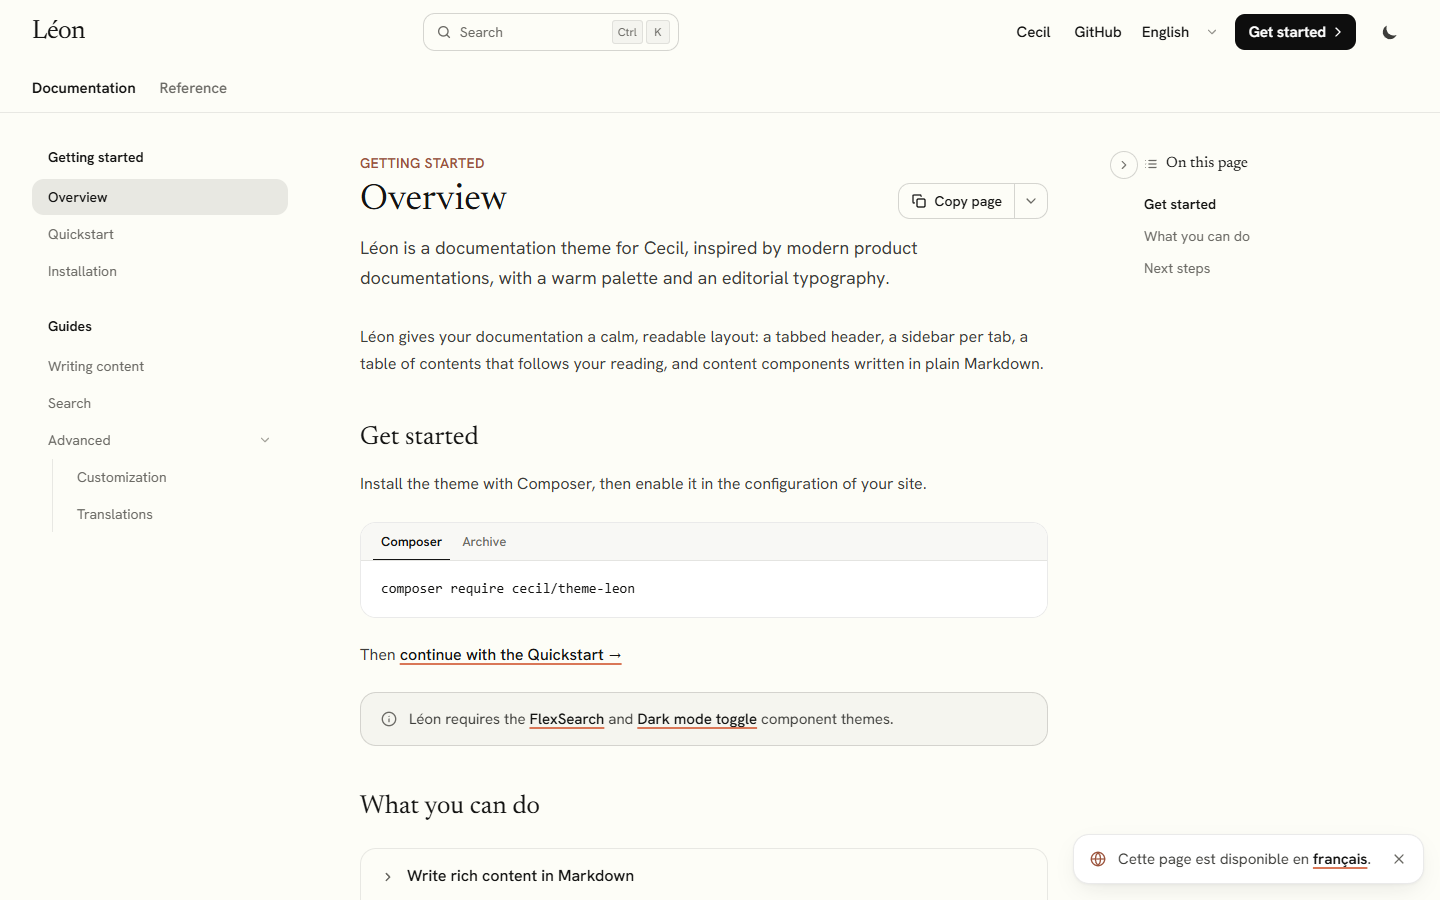The image size is (1440, 900).
Task: Dismiss the French language notification
Action: tap(1399, 859)
